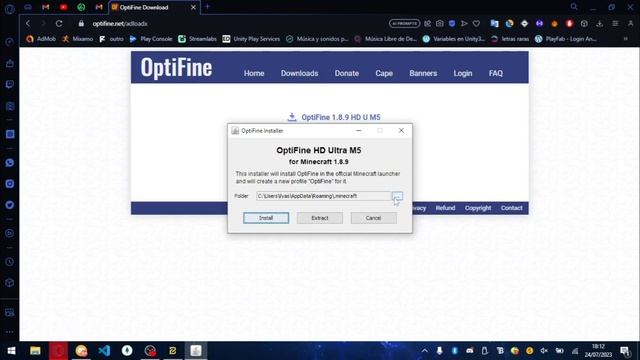Click the Folder path input field
Viewport: 640px width, 360px height.
click(324, 196)
